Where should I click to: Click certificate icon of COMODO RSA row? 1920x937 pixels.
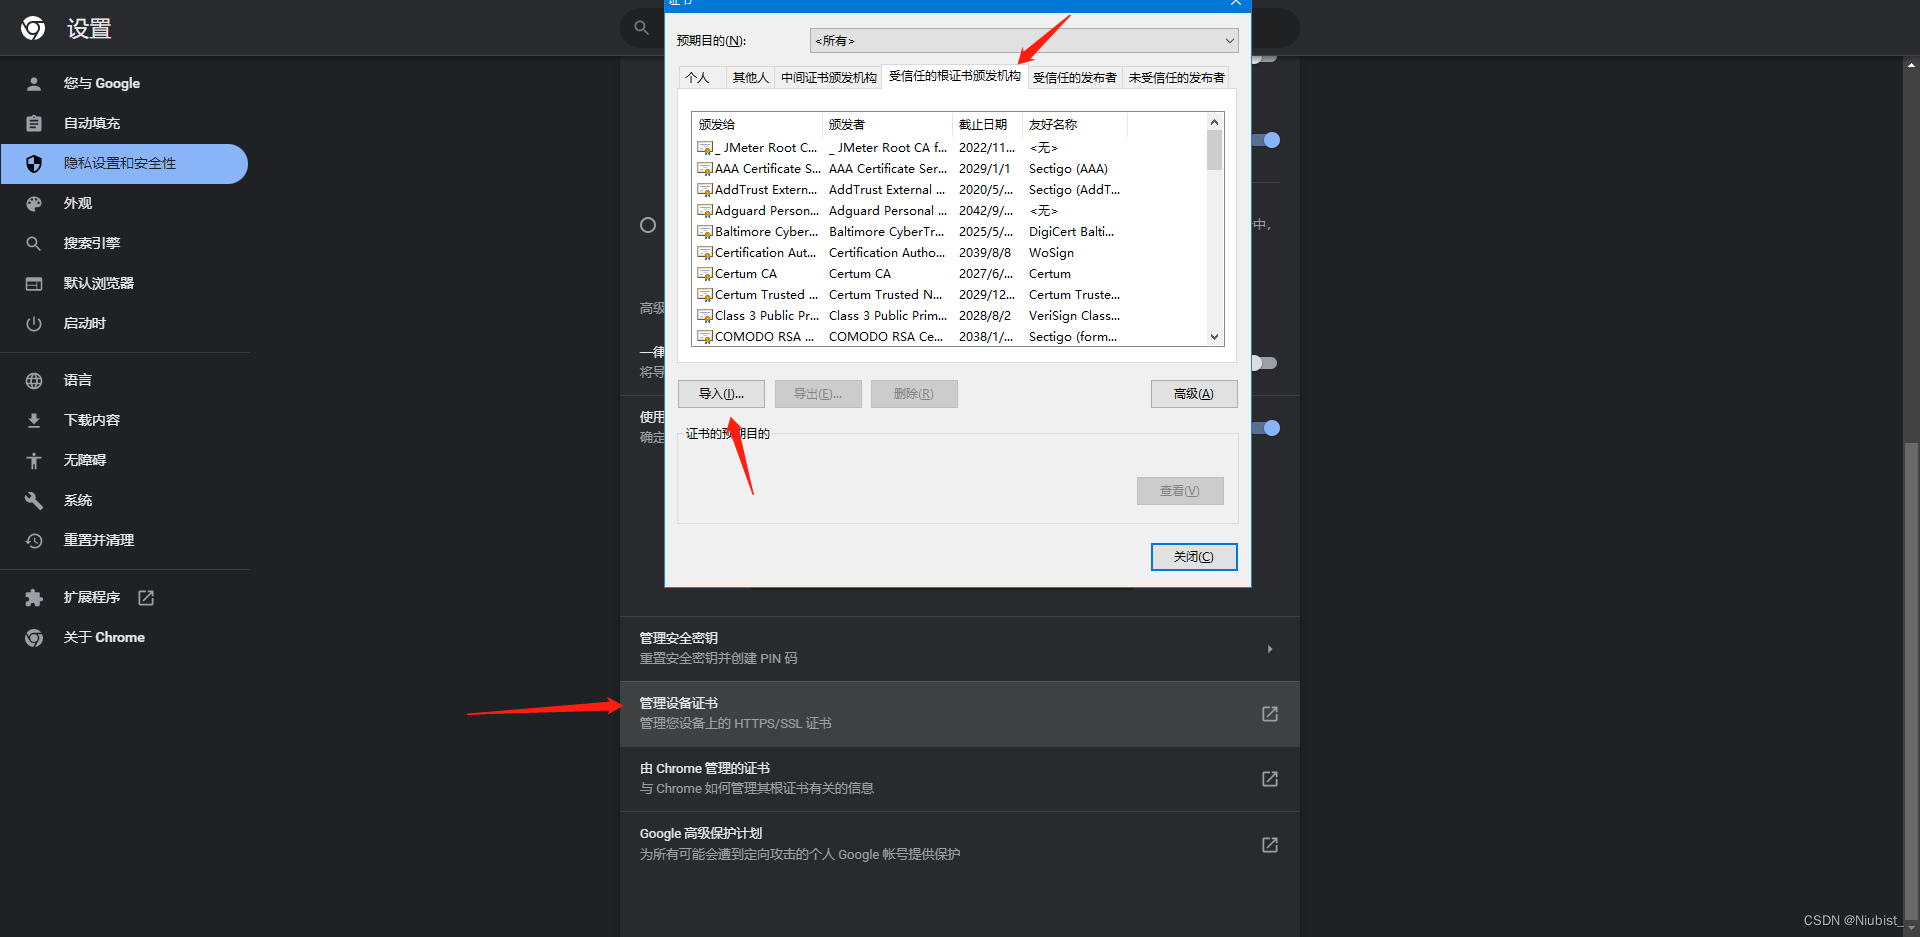click(705, 337)
